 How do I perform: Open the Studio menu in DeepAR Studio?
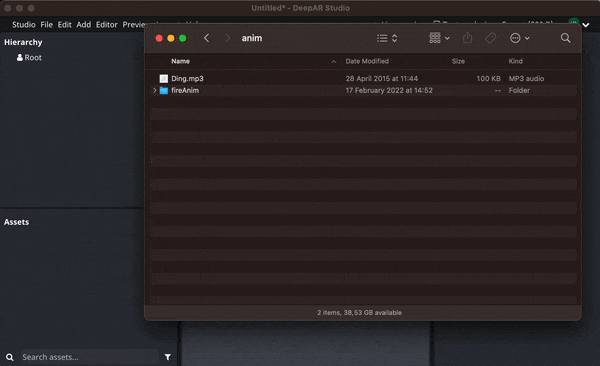(x=23, y=25)
